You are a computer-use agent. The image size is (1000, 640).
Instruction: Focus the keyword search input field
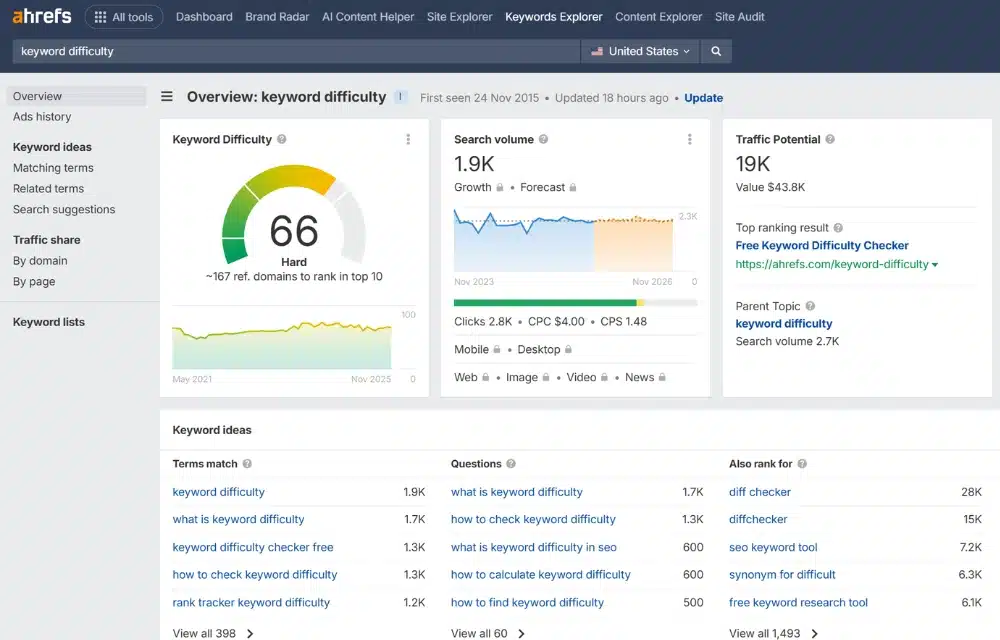point(297,51)
